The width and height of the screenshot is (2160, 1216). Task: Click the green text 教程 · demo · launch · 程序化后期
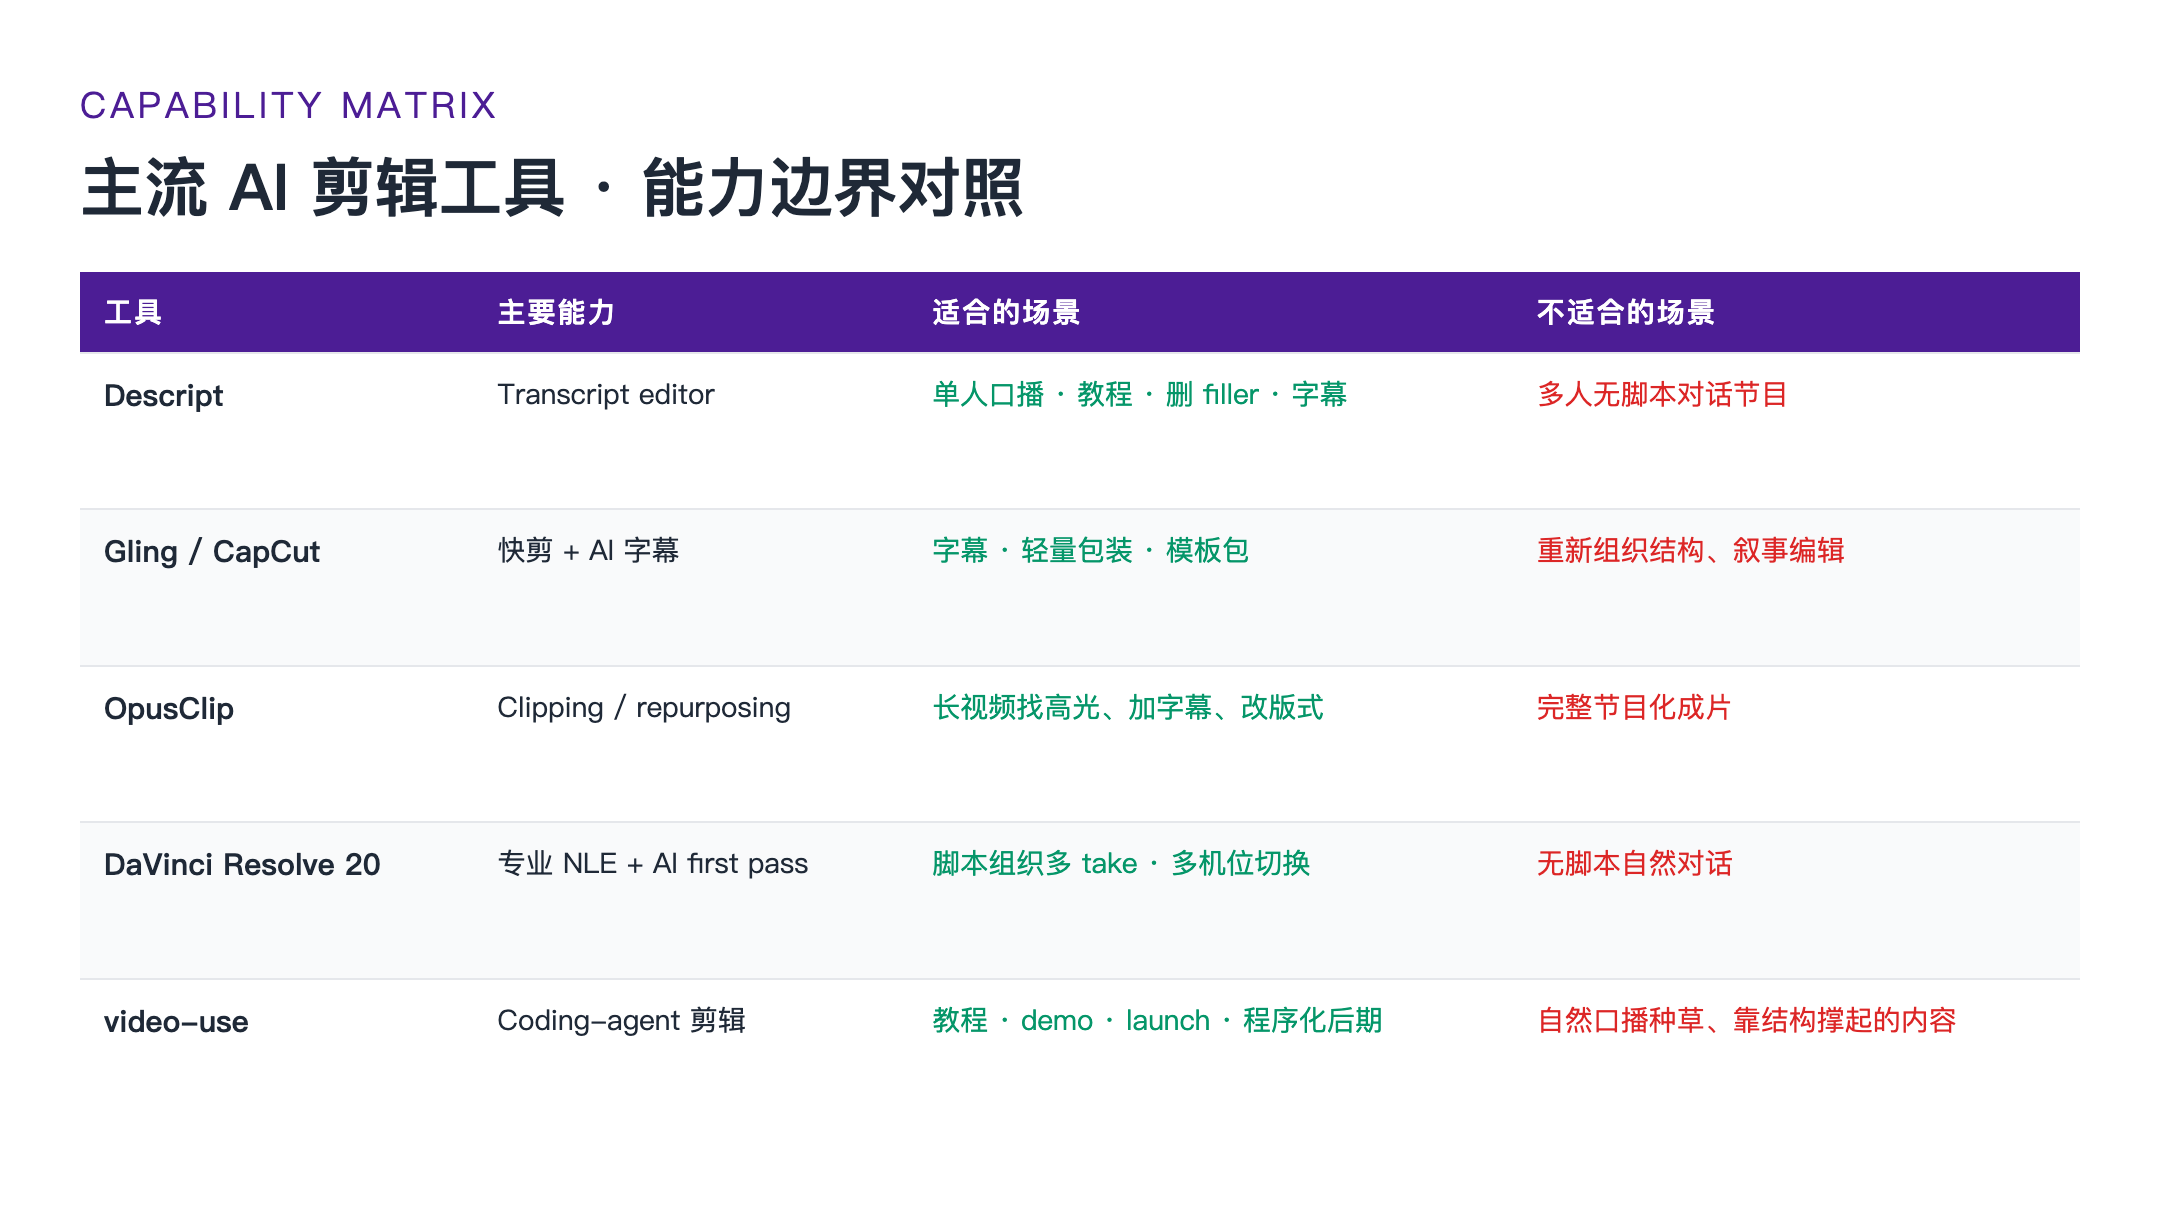tap(1157, 1020)
